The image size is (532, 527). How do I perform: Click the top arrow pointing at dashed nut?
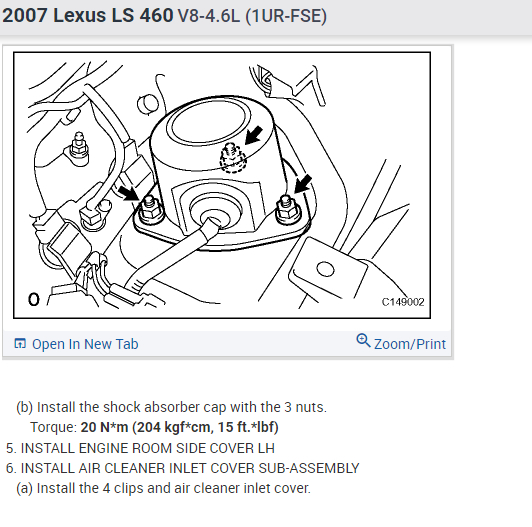click(254, 135)
